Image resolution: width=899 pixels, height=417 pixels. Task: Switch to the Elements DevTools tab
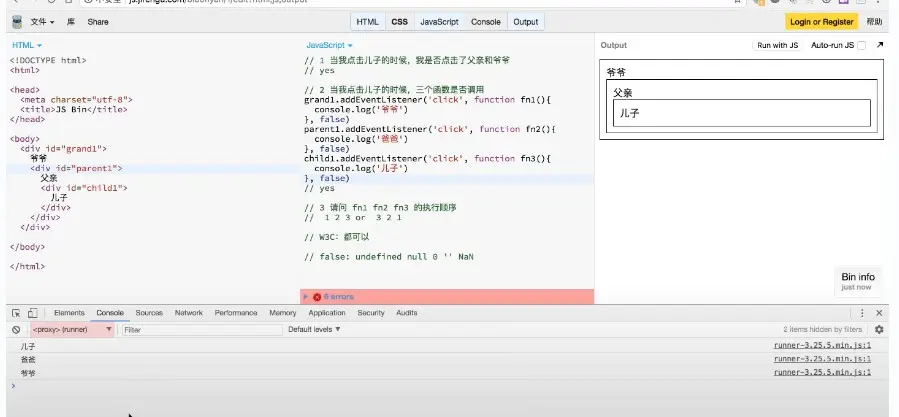click(x=69, y=313)
